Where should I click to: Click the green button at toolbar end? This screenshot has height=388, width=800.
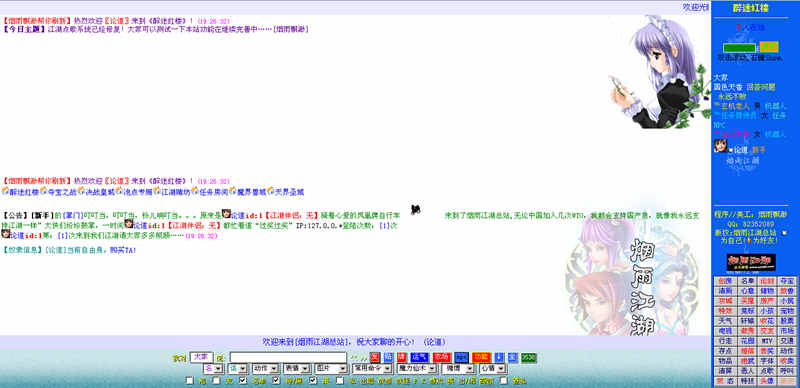[x=529, y=357]
